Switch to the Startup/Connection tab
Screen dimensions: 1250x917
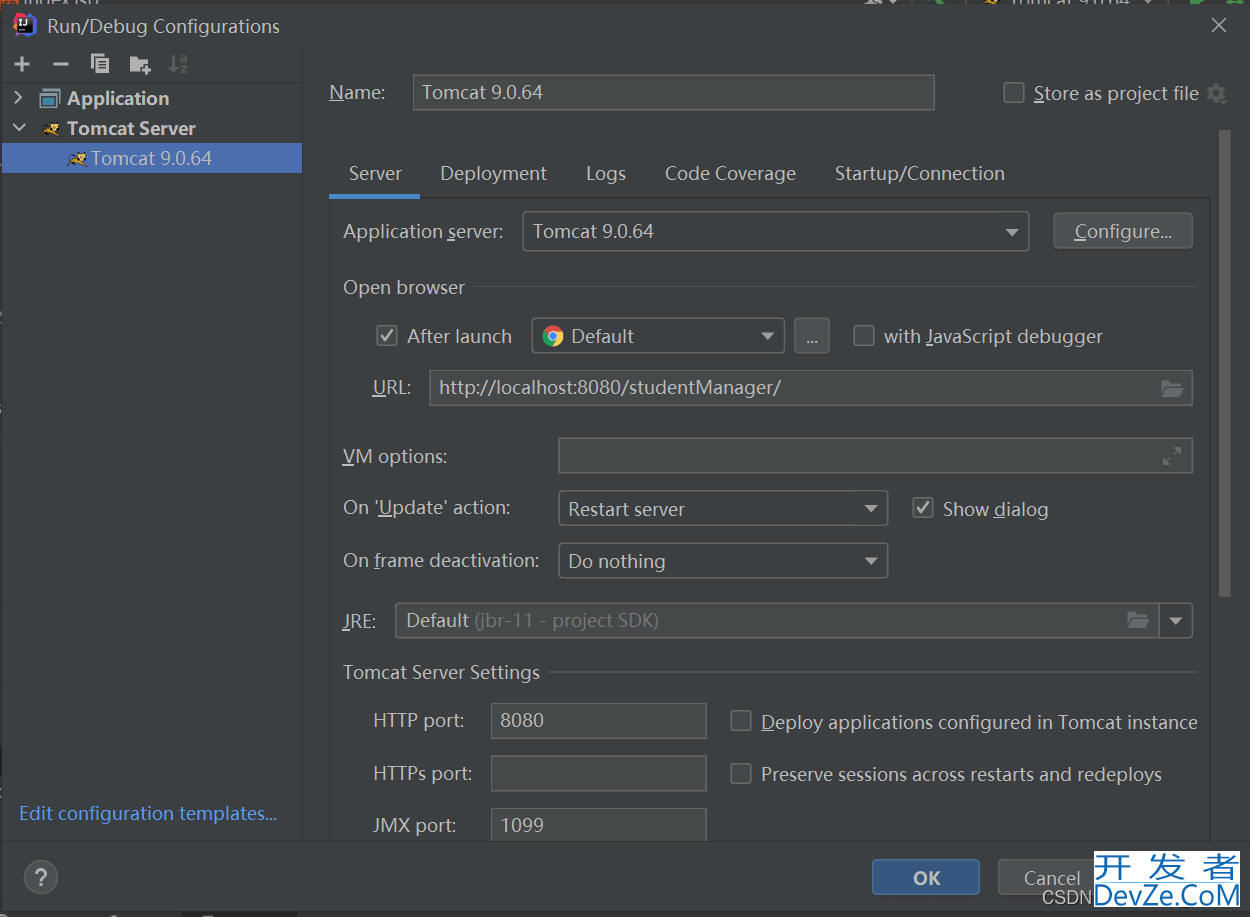(x=920, y=174)
